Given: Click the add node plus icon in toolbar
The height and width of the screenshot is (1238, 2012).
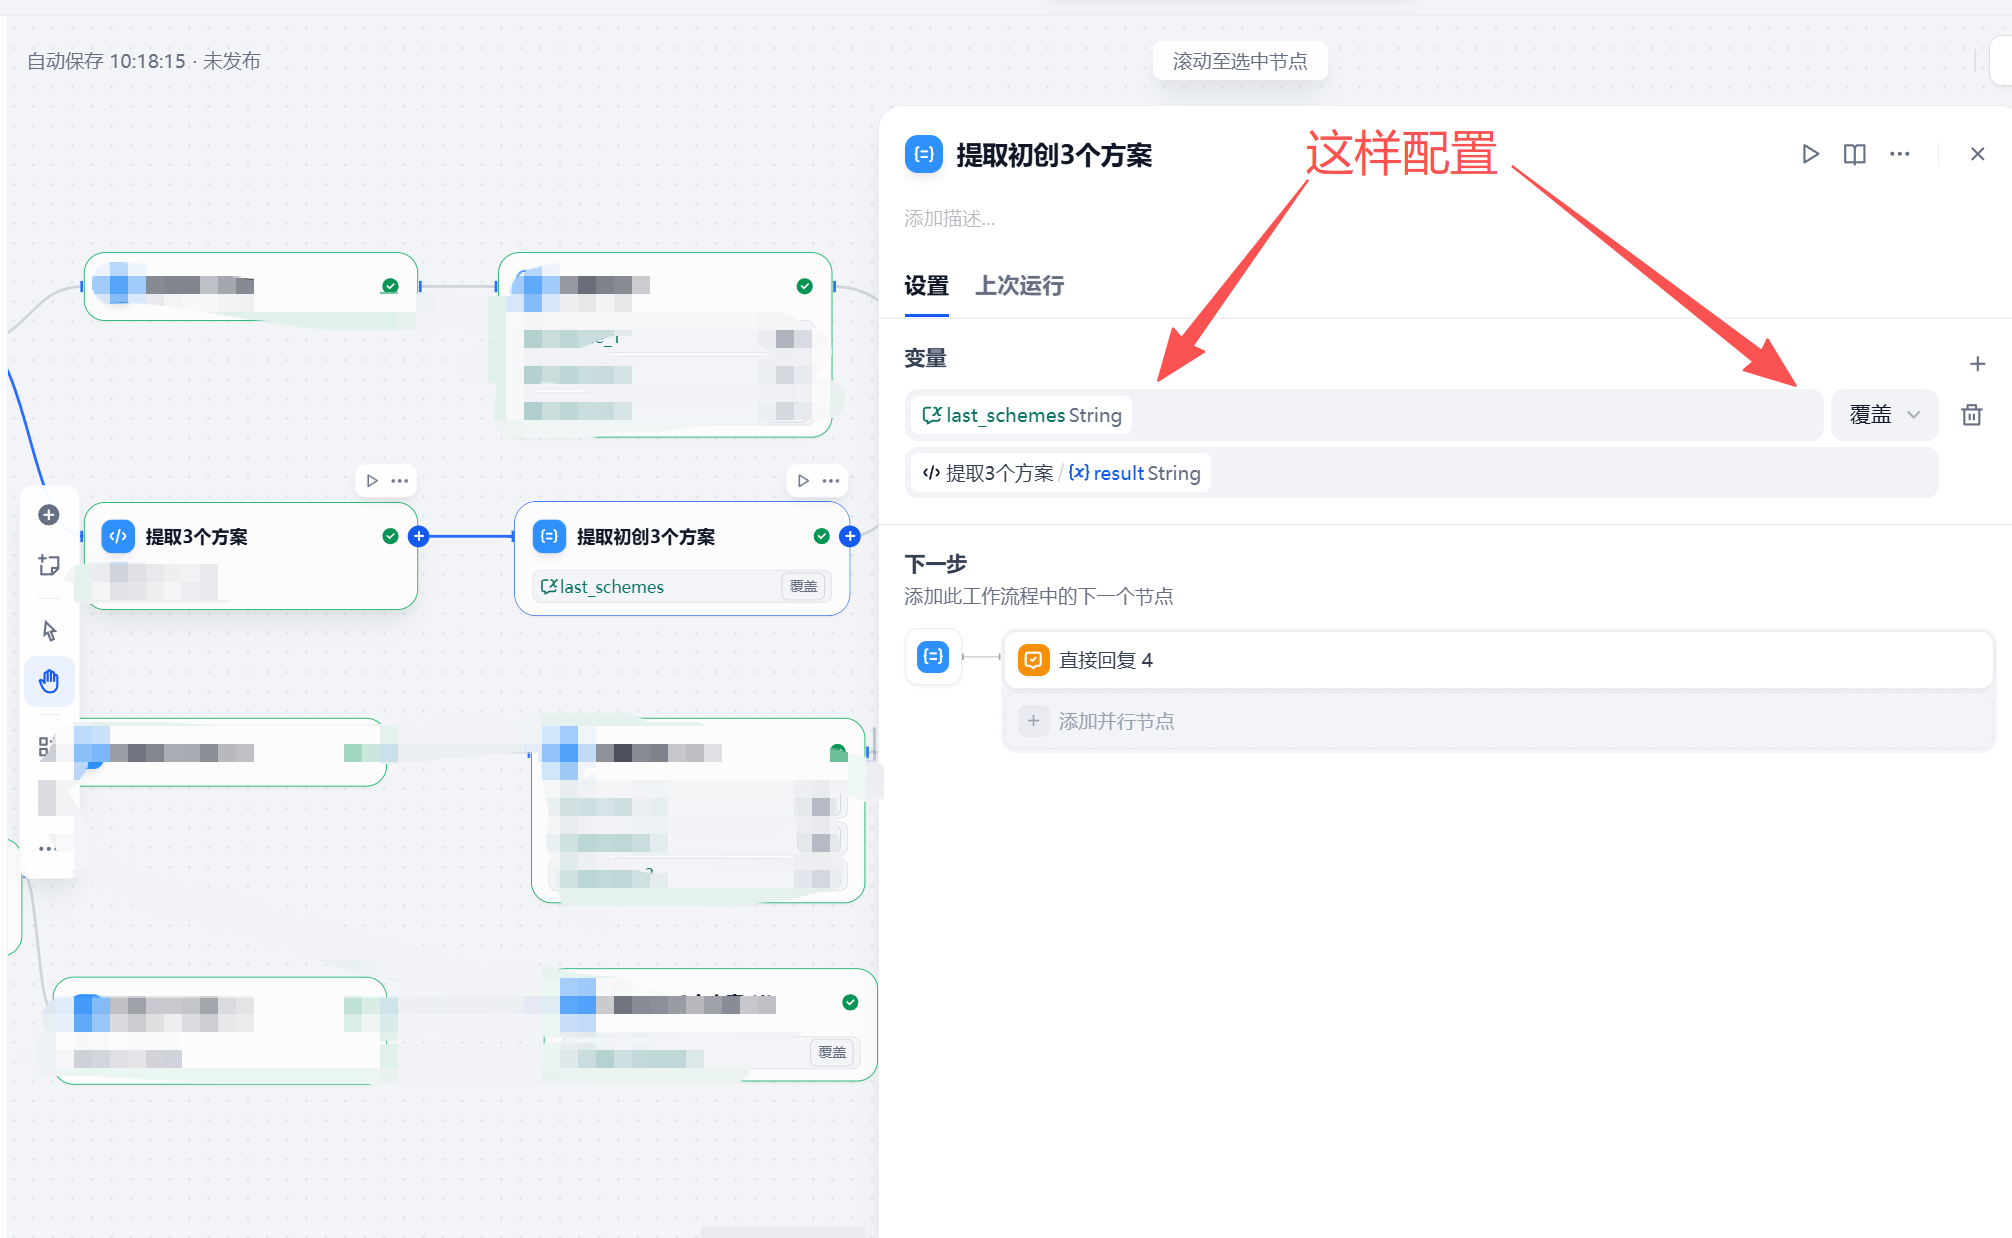Looking at the screenshot, I should tap(48, 514).
